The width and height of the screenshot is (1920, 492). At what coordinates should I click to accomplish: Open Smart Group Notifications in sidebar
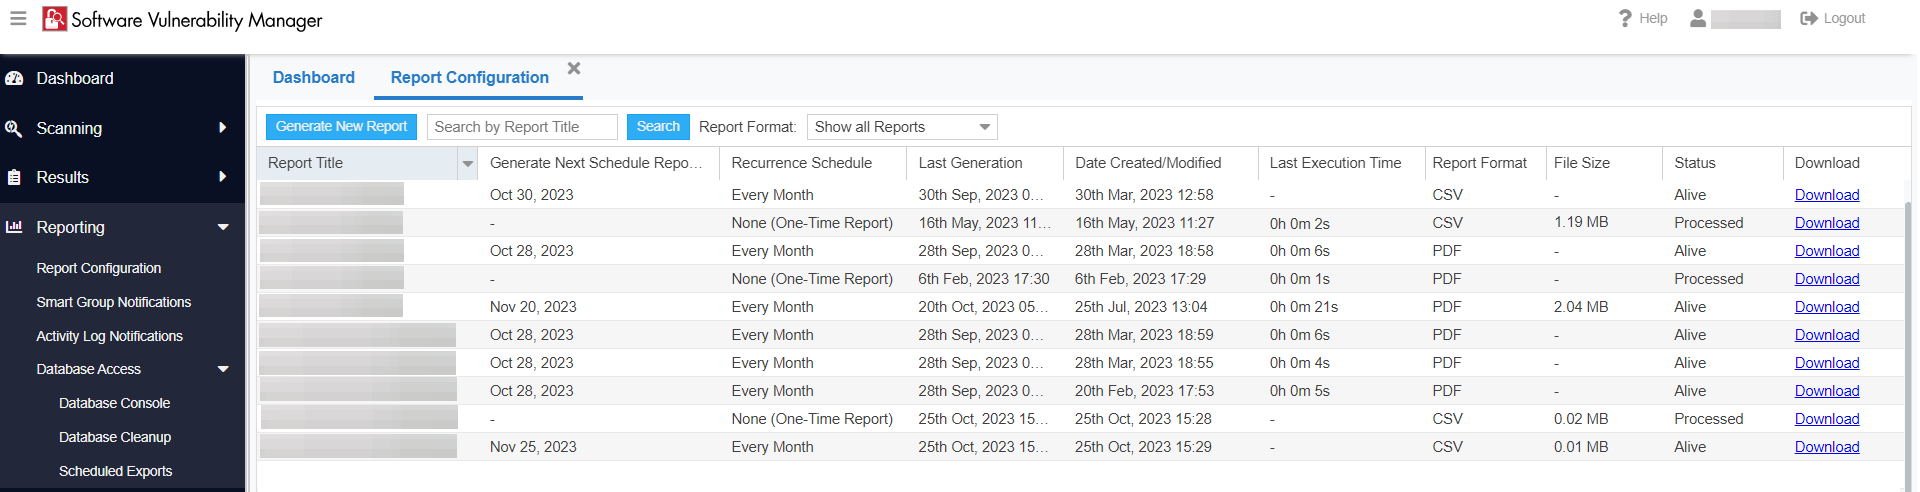click(x=113, y=302)
